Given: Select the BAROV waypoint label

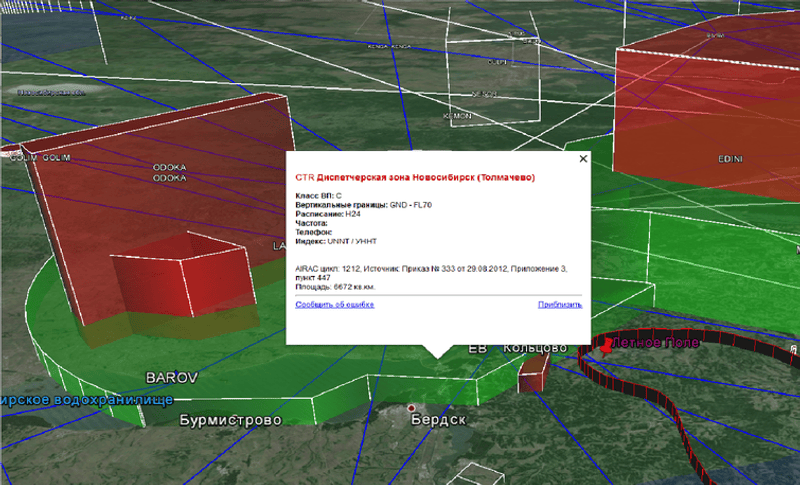Looking at the screenshot, I should tap(172, 378).
